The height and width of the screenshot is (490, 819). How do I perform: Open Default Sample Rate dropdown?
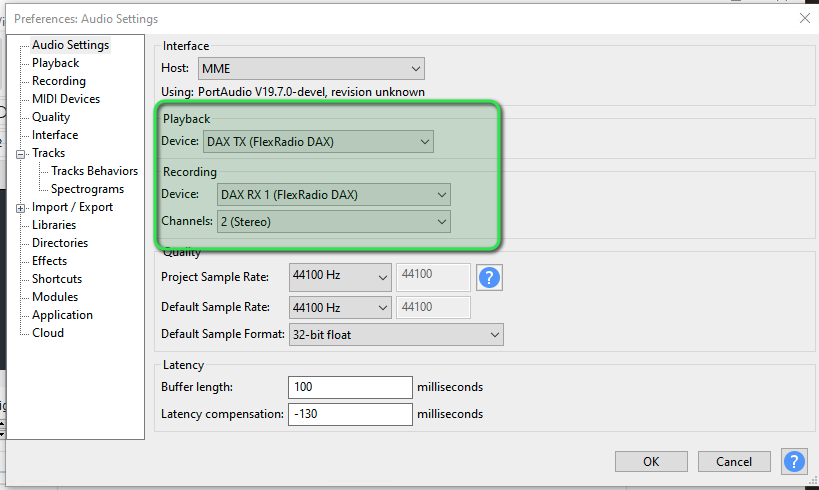[340, 308]
